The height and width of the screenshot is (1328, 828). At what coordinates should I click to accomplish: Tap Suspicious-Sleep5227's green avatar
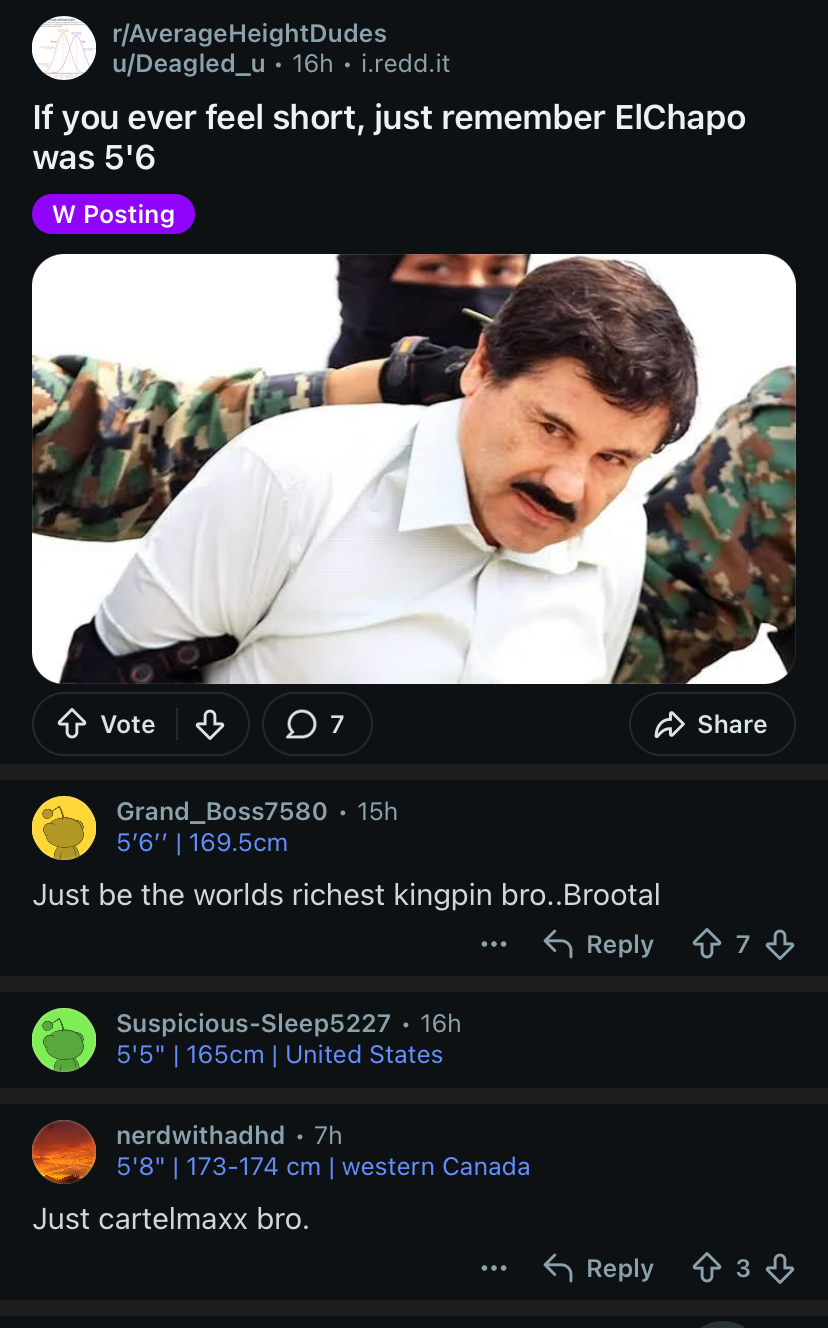[63, 1040]
